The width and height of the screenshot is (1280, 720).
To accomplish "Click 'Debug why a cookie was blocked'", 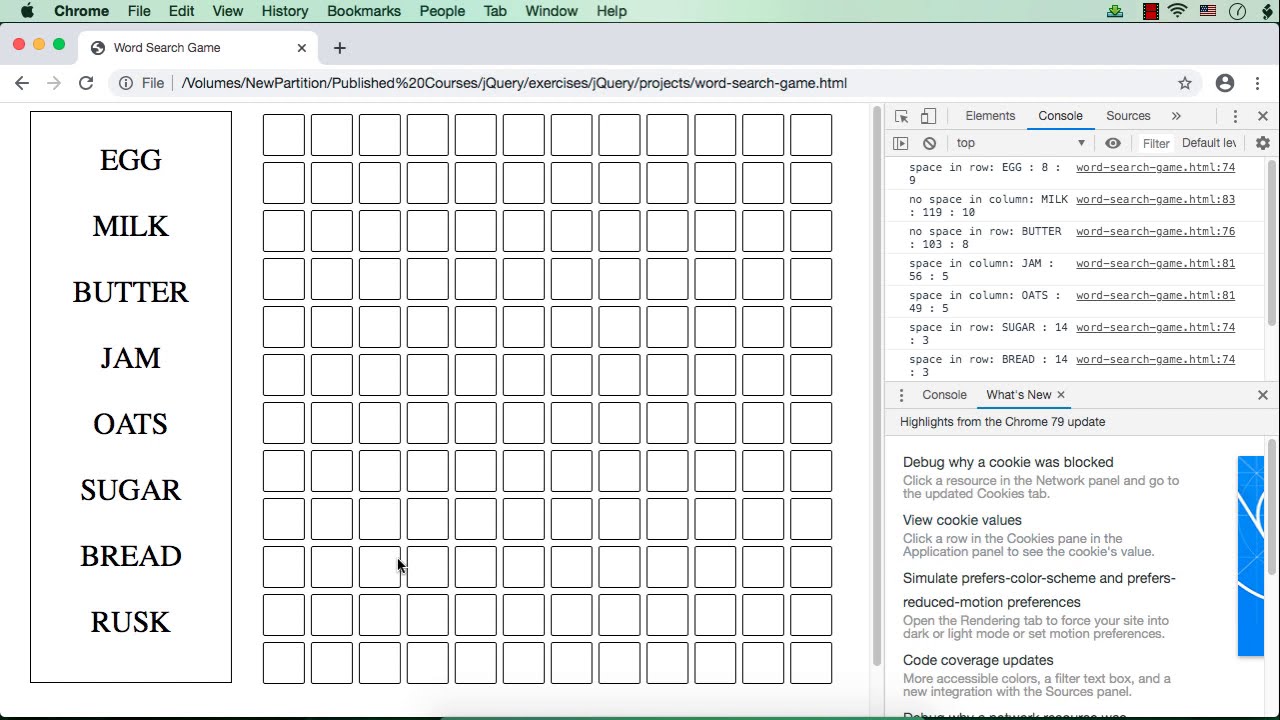I will [1008, 462].
